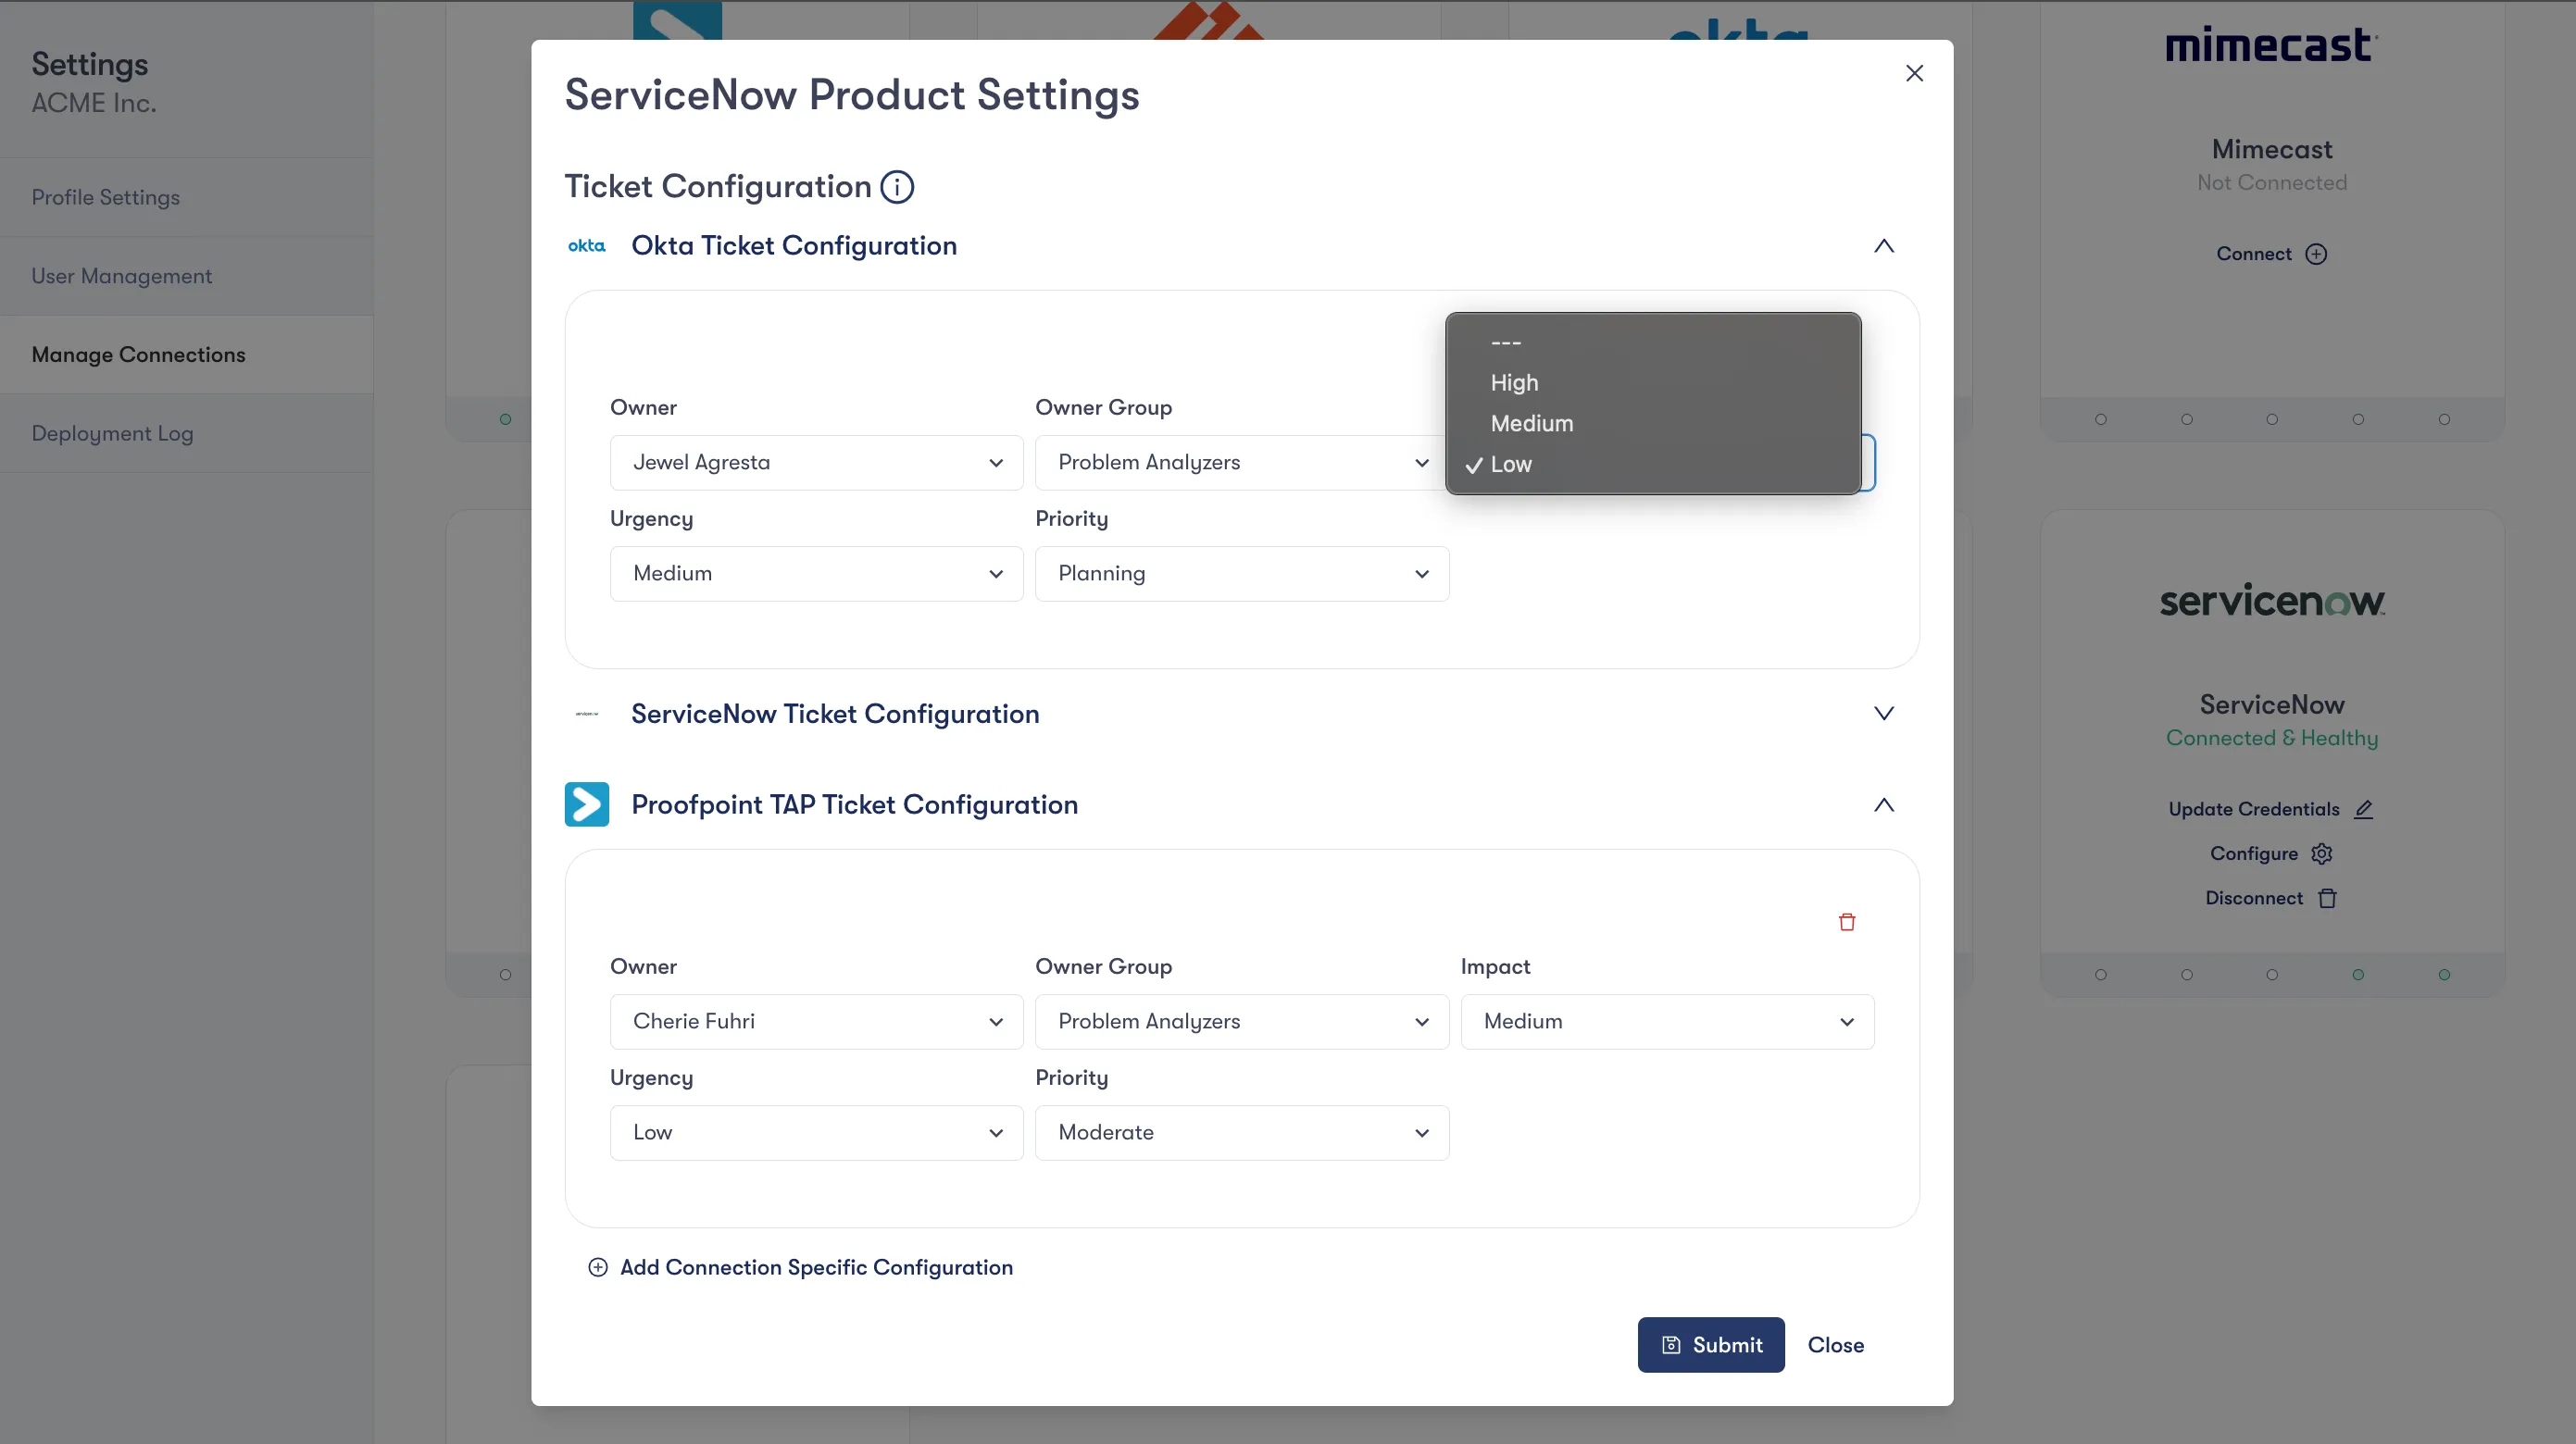Click the Disconnect trash icon for ServiceNow
This screenshot has height=1444, width=2576.
pyautogui.click(x=2327, y=898)
